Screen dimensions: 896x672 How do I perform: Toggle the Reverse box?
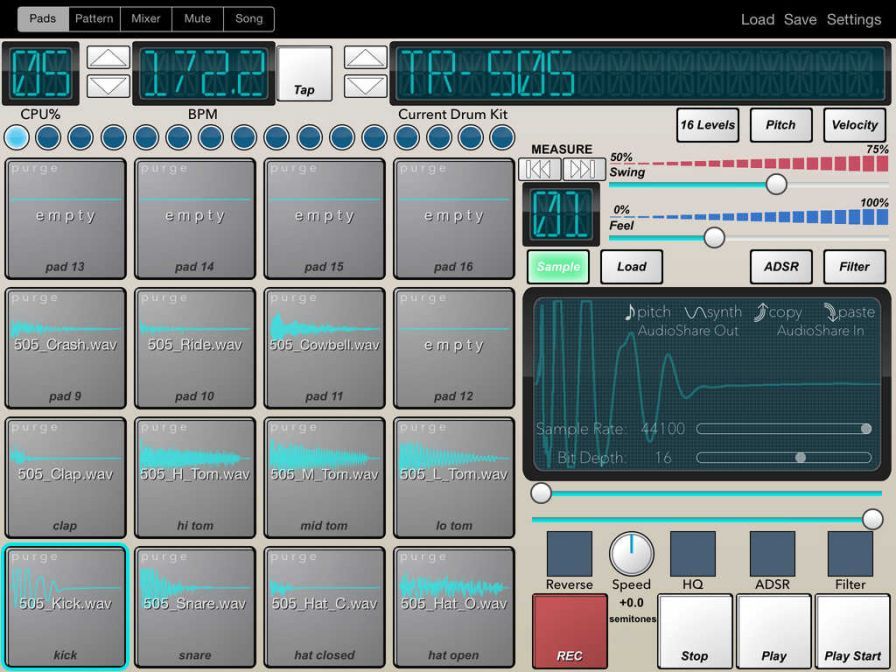(x=569, y=553)
